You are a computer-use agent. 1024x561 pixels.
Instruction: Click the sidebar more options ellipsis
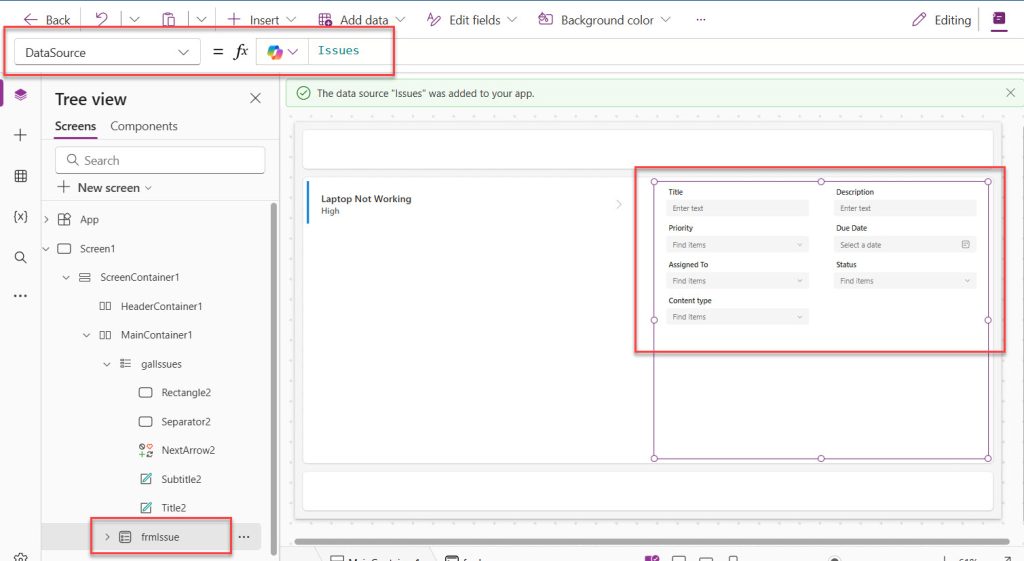tap(20, 296)
